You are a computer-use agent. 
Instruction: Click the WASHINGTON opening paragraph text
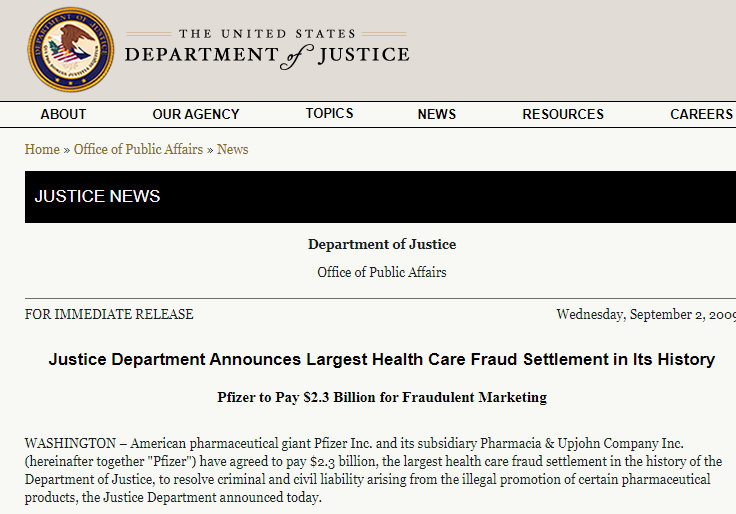coord(374,470)
